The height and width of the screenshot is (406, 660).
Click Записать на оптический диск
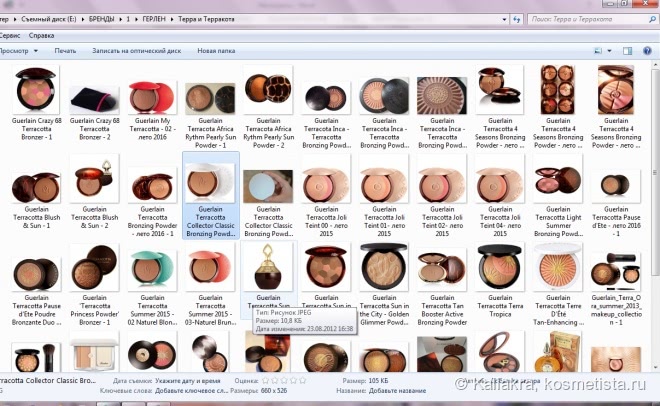click(x=136, y=51)
